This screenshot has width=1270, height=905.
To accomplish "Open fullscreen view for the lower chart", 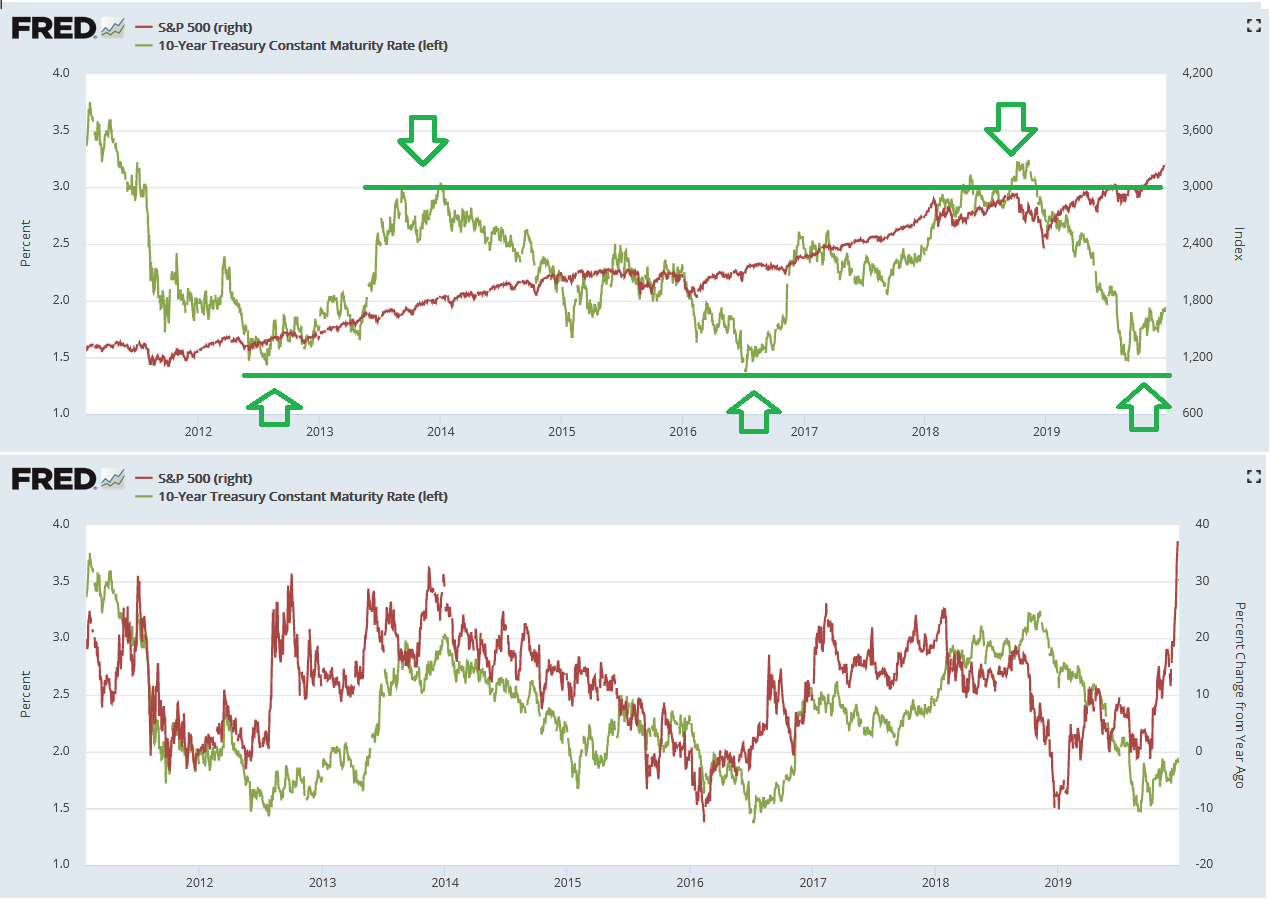I will point(1253,478).
